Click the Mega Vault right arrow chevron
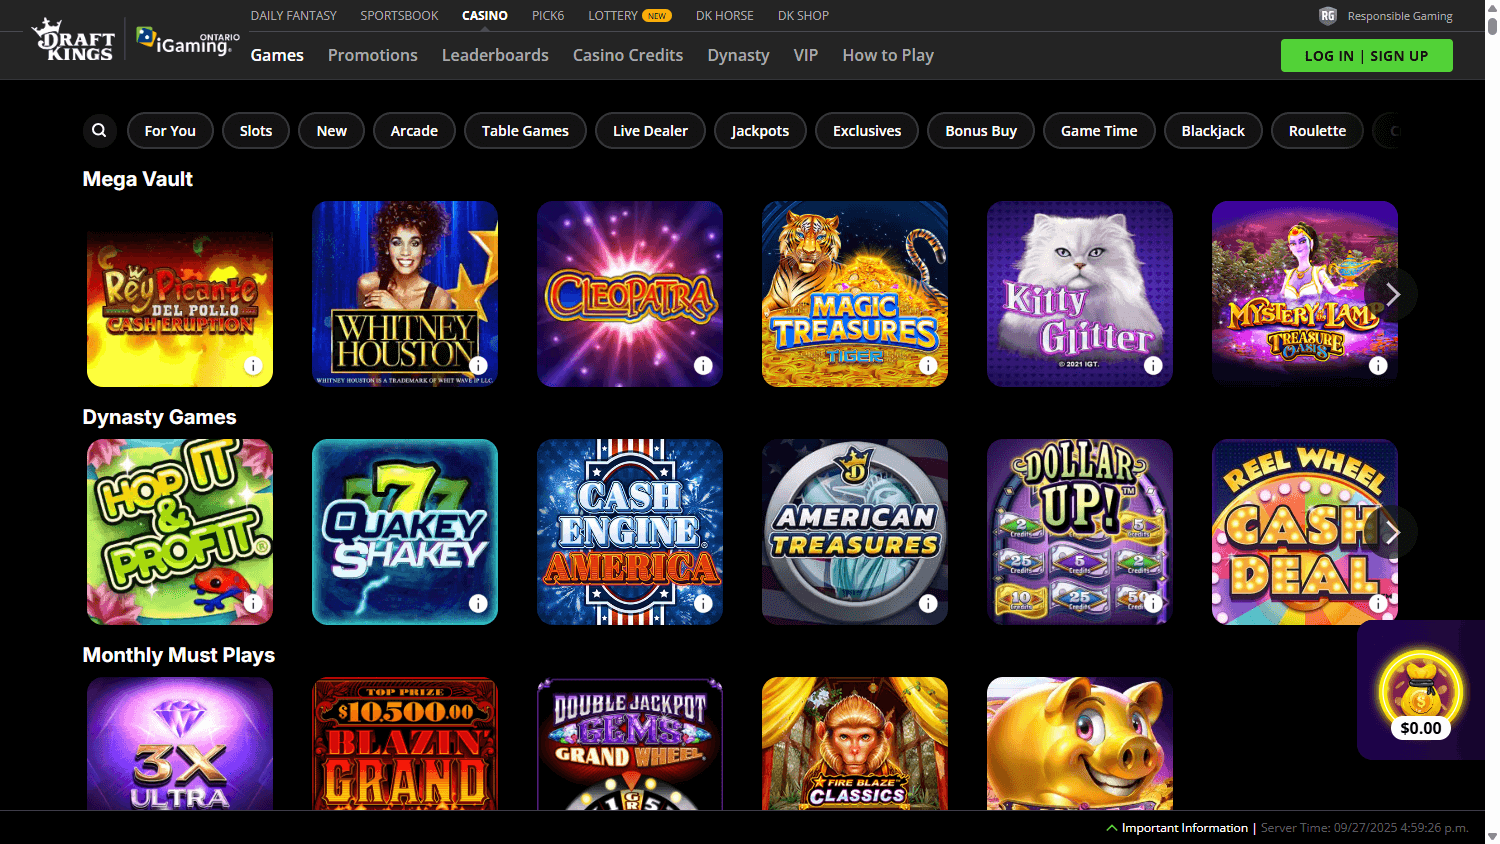The image size is (1500, 844). click(1392, 294)
